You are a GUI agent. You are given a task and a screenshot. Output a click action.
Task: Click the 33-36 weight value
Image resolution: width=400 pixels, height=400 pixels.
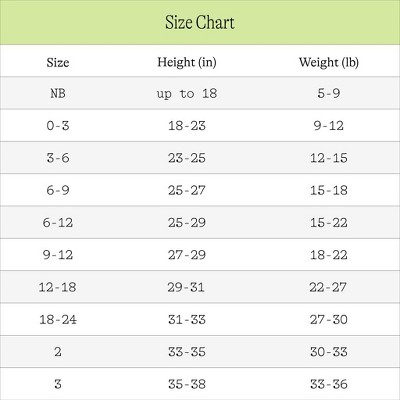coord(329,384)
